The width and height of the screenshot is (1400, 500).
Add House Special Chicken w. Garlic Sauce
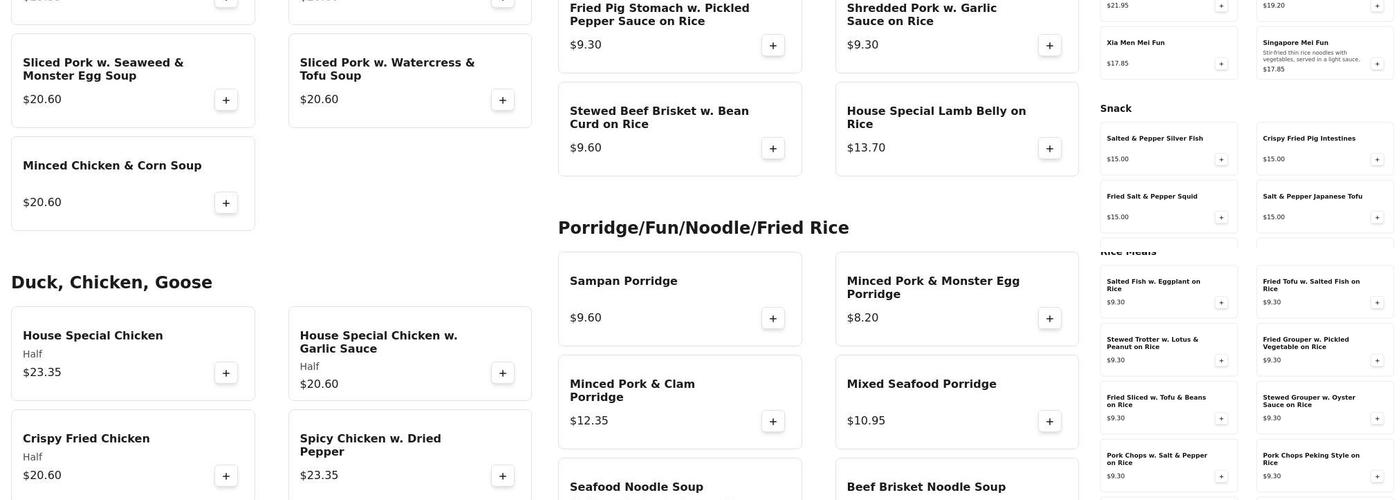(x=503, y=373)
